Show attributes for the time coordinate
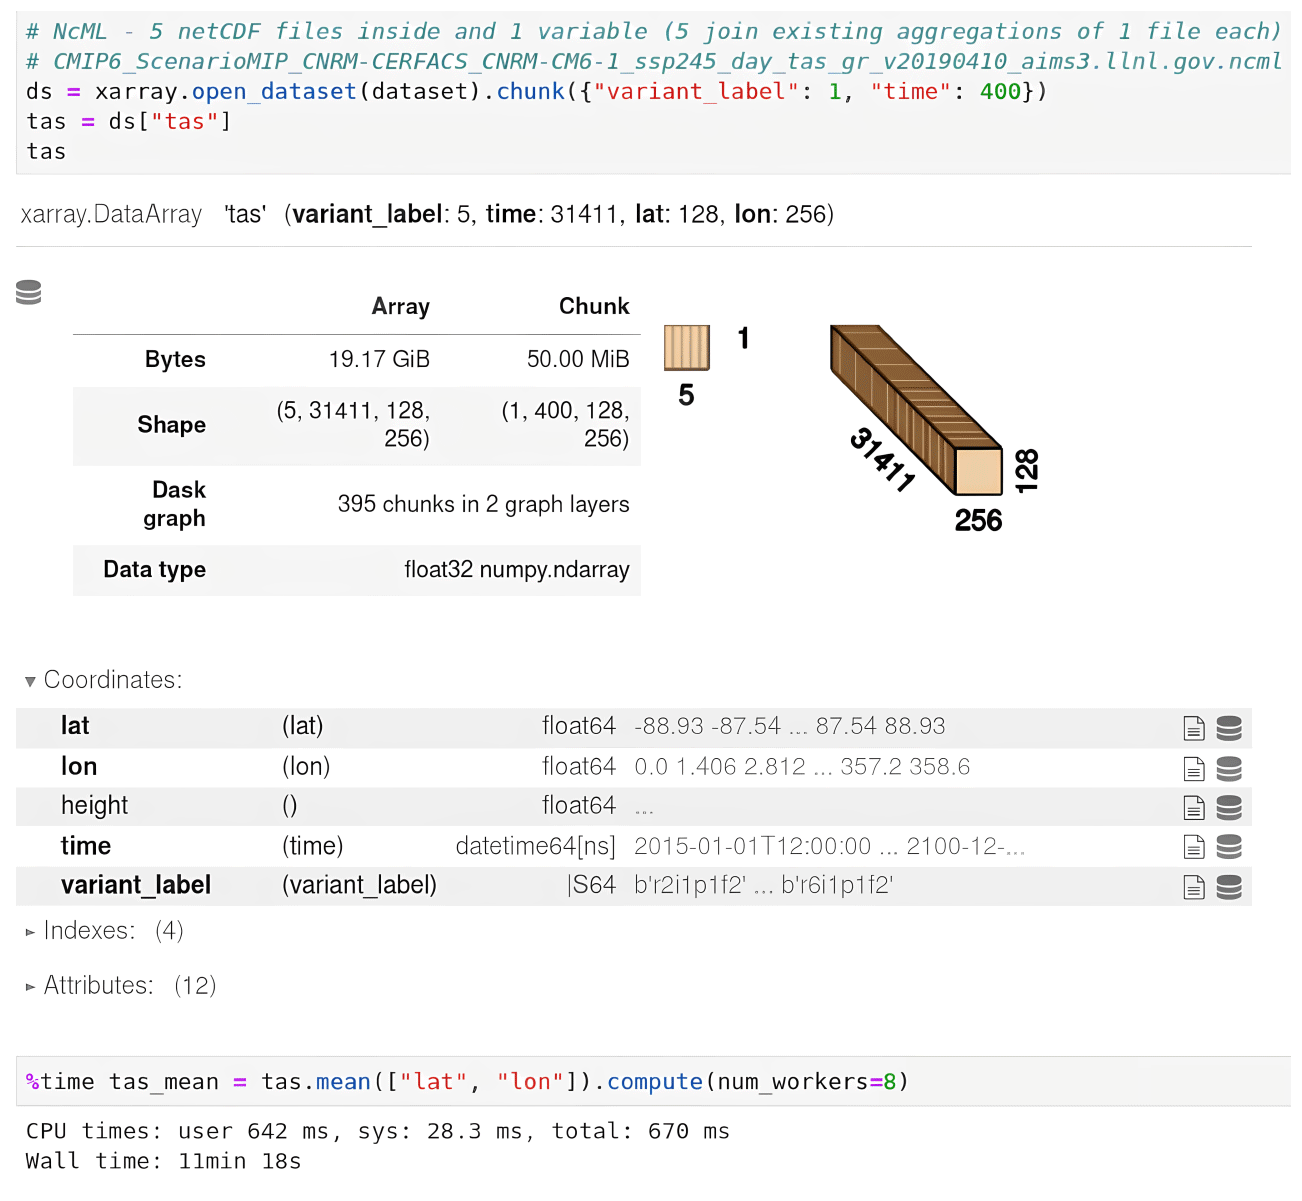The height and width of the screenshot is (1201, 1302). pyautogui.click(x=1193, y=847)
